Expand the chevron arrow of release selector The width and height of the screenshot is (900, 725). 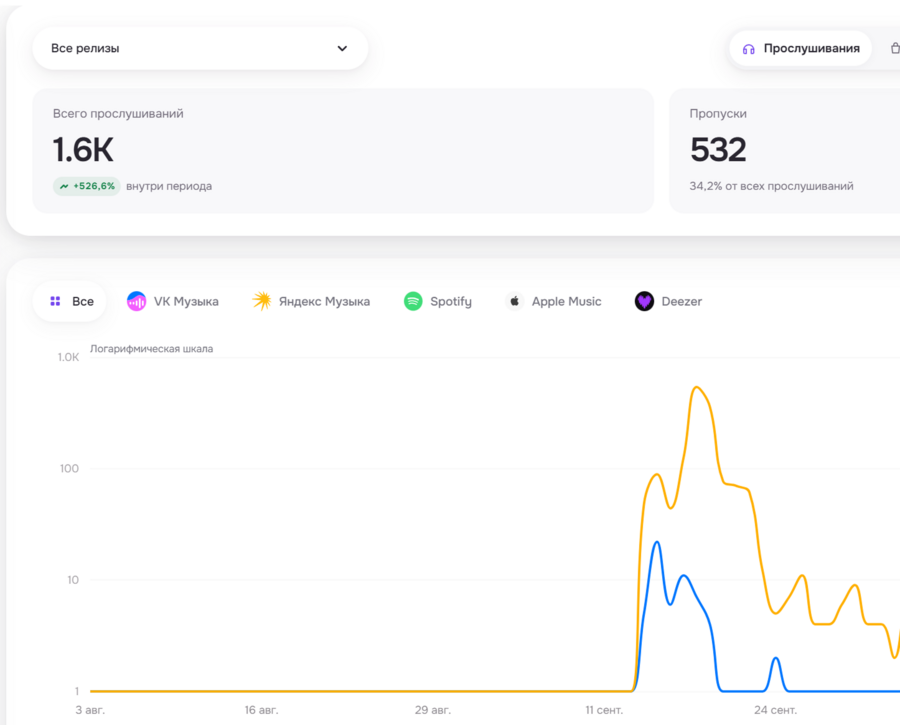click(x=342, y=48)
